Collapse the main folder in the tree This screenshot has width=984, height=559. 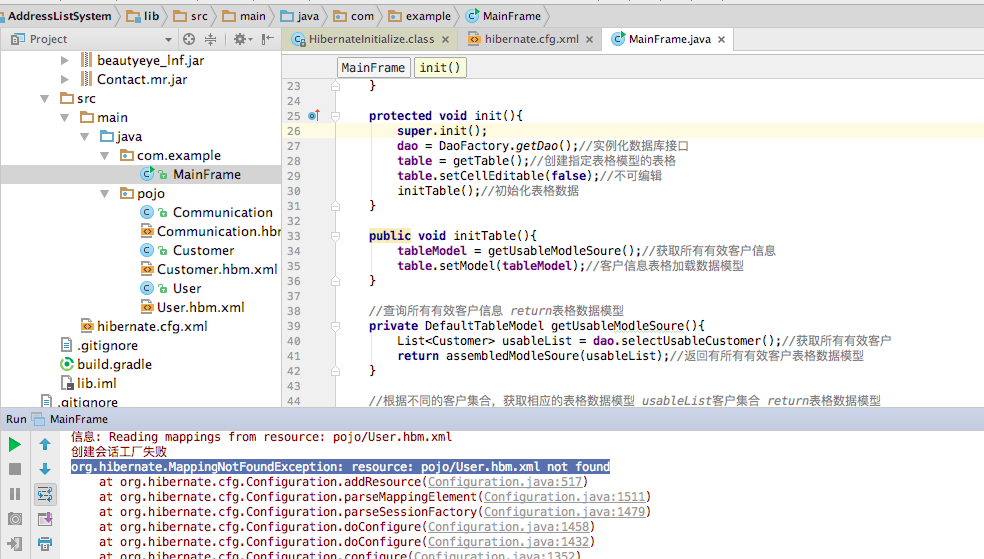65,117
